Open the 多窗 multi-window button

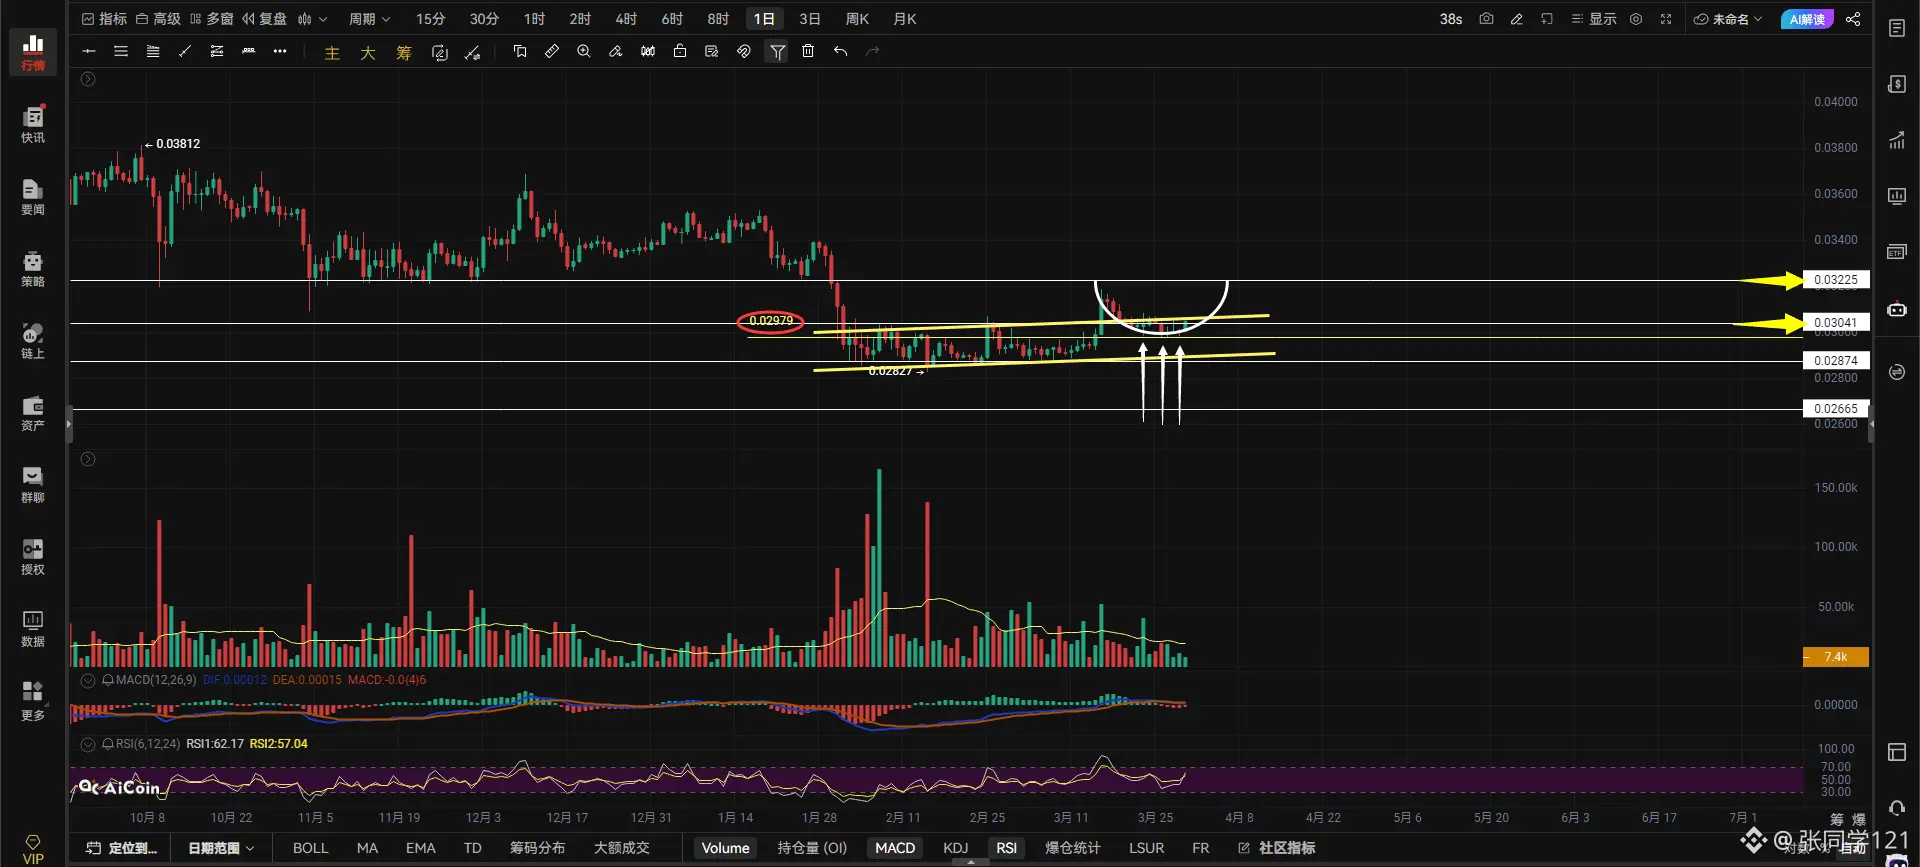pyautogui.click(x=211, y=19)
